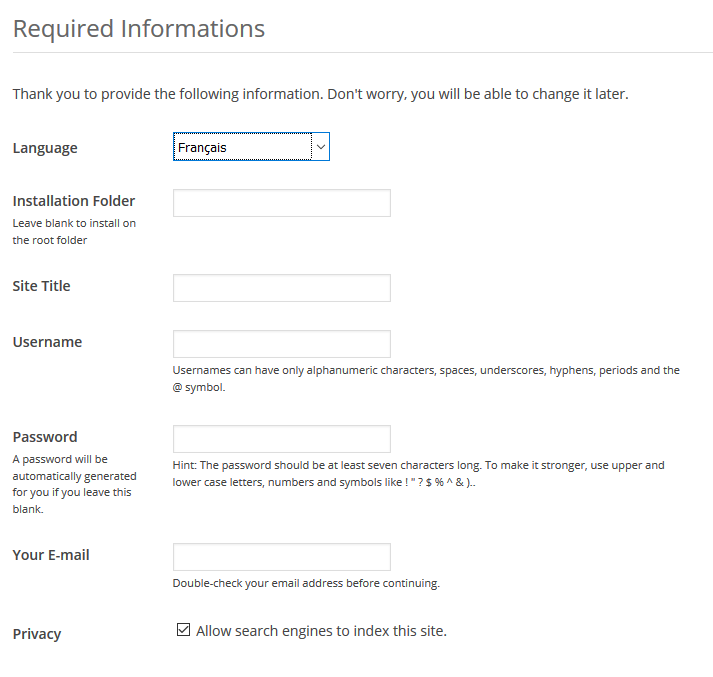Click the Password input field
This screenshot has height=677, width=713.
[x=281, y=439]
